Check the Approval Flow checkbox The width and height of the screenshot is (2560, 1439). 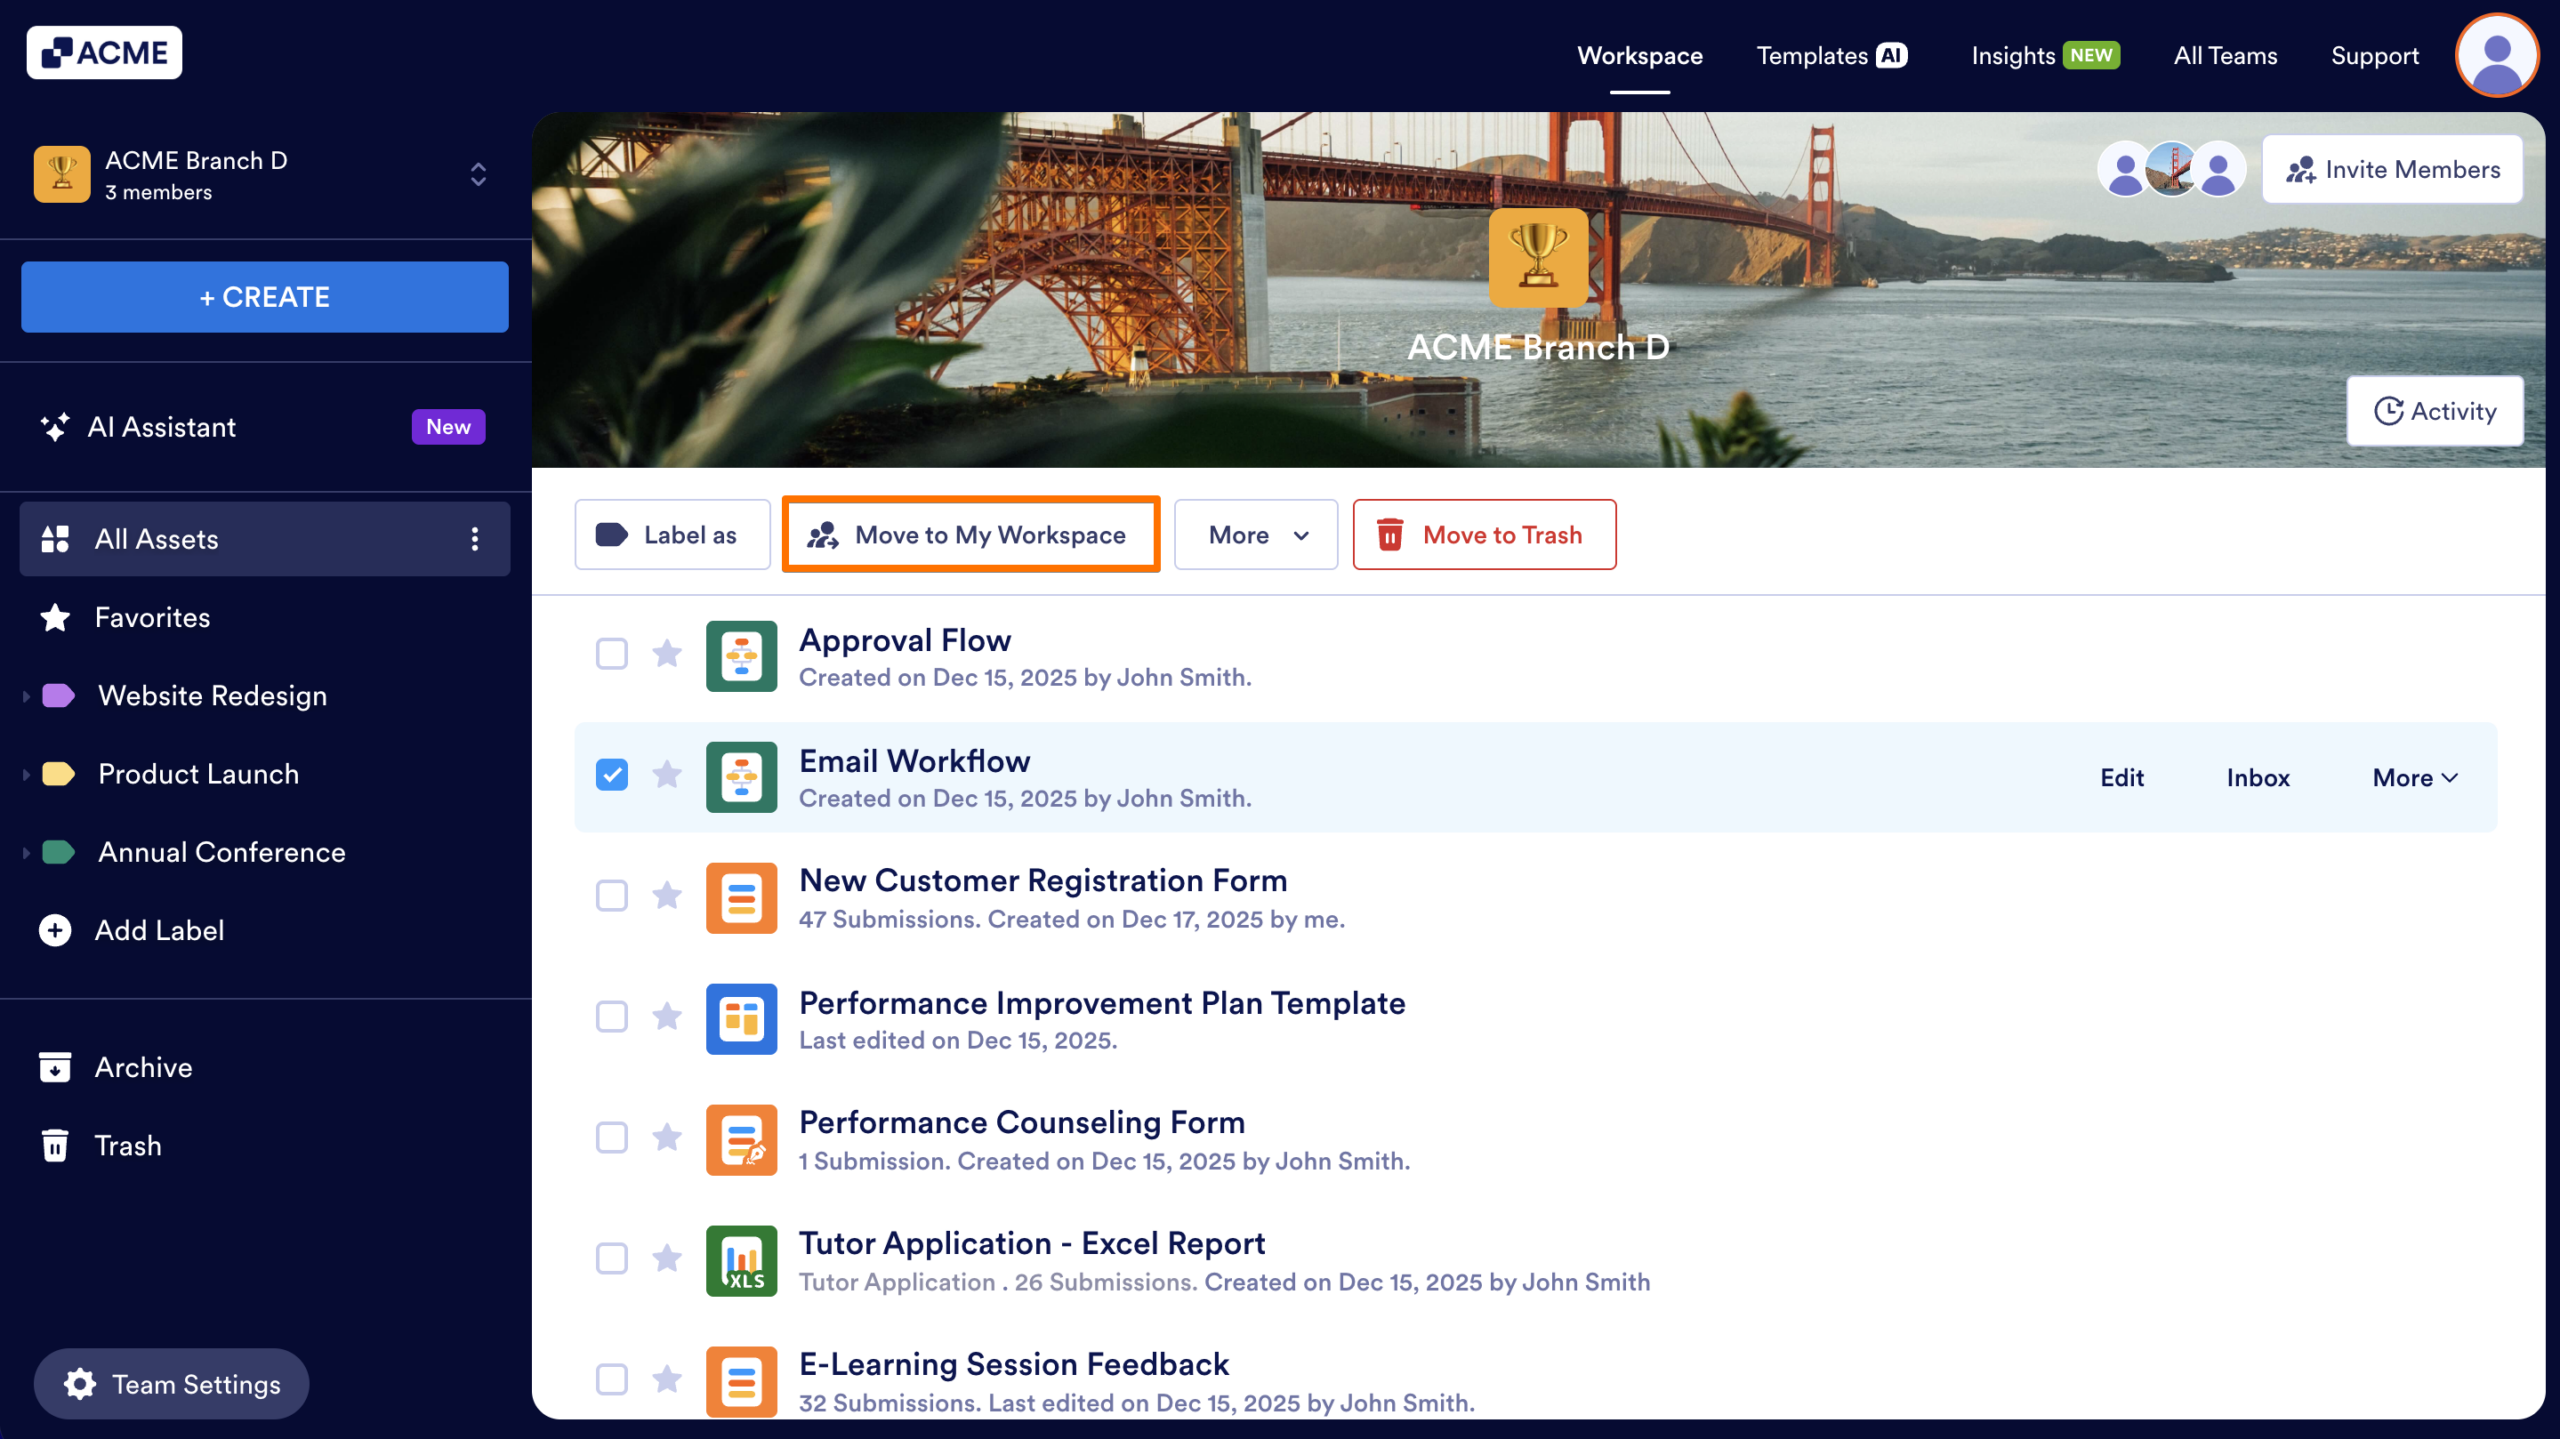pos(611,654)
